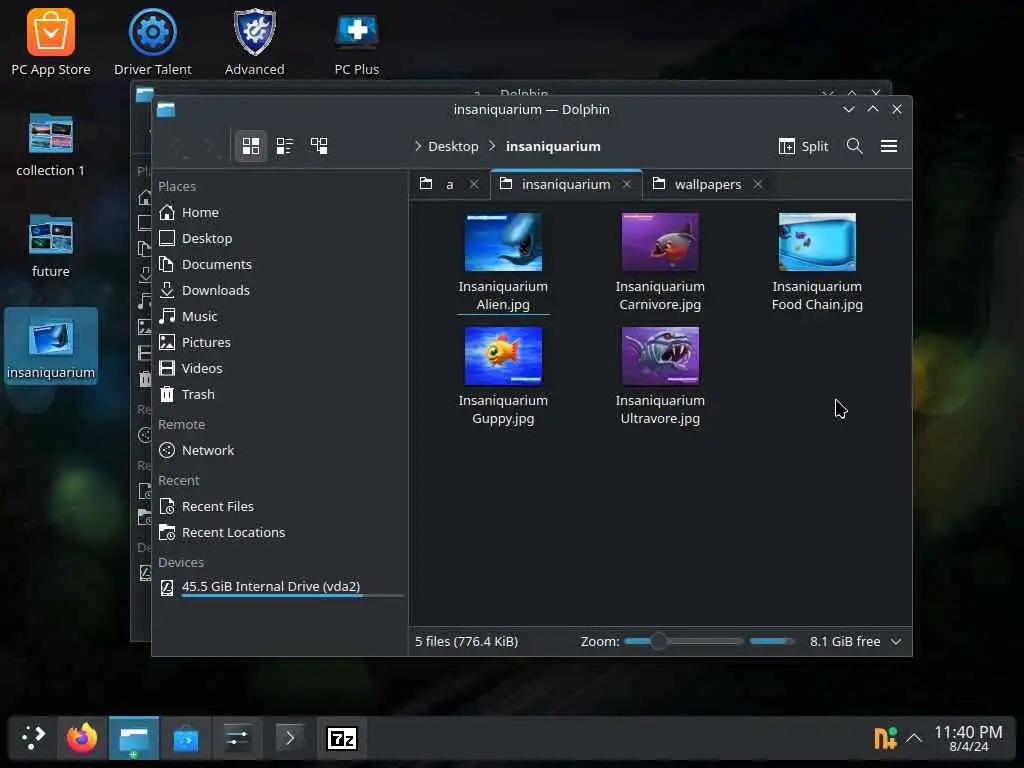The height and width of the screenshot is (768, 1024).
Task: Open the hamburger menu in Dolphin
Action: tap(889, 146)
